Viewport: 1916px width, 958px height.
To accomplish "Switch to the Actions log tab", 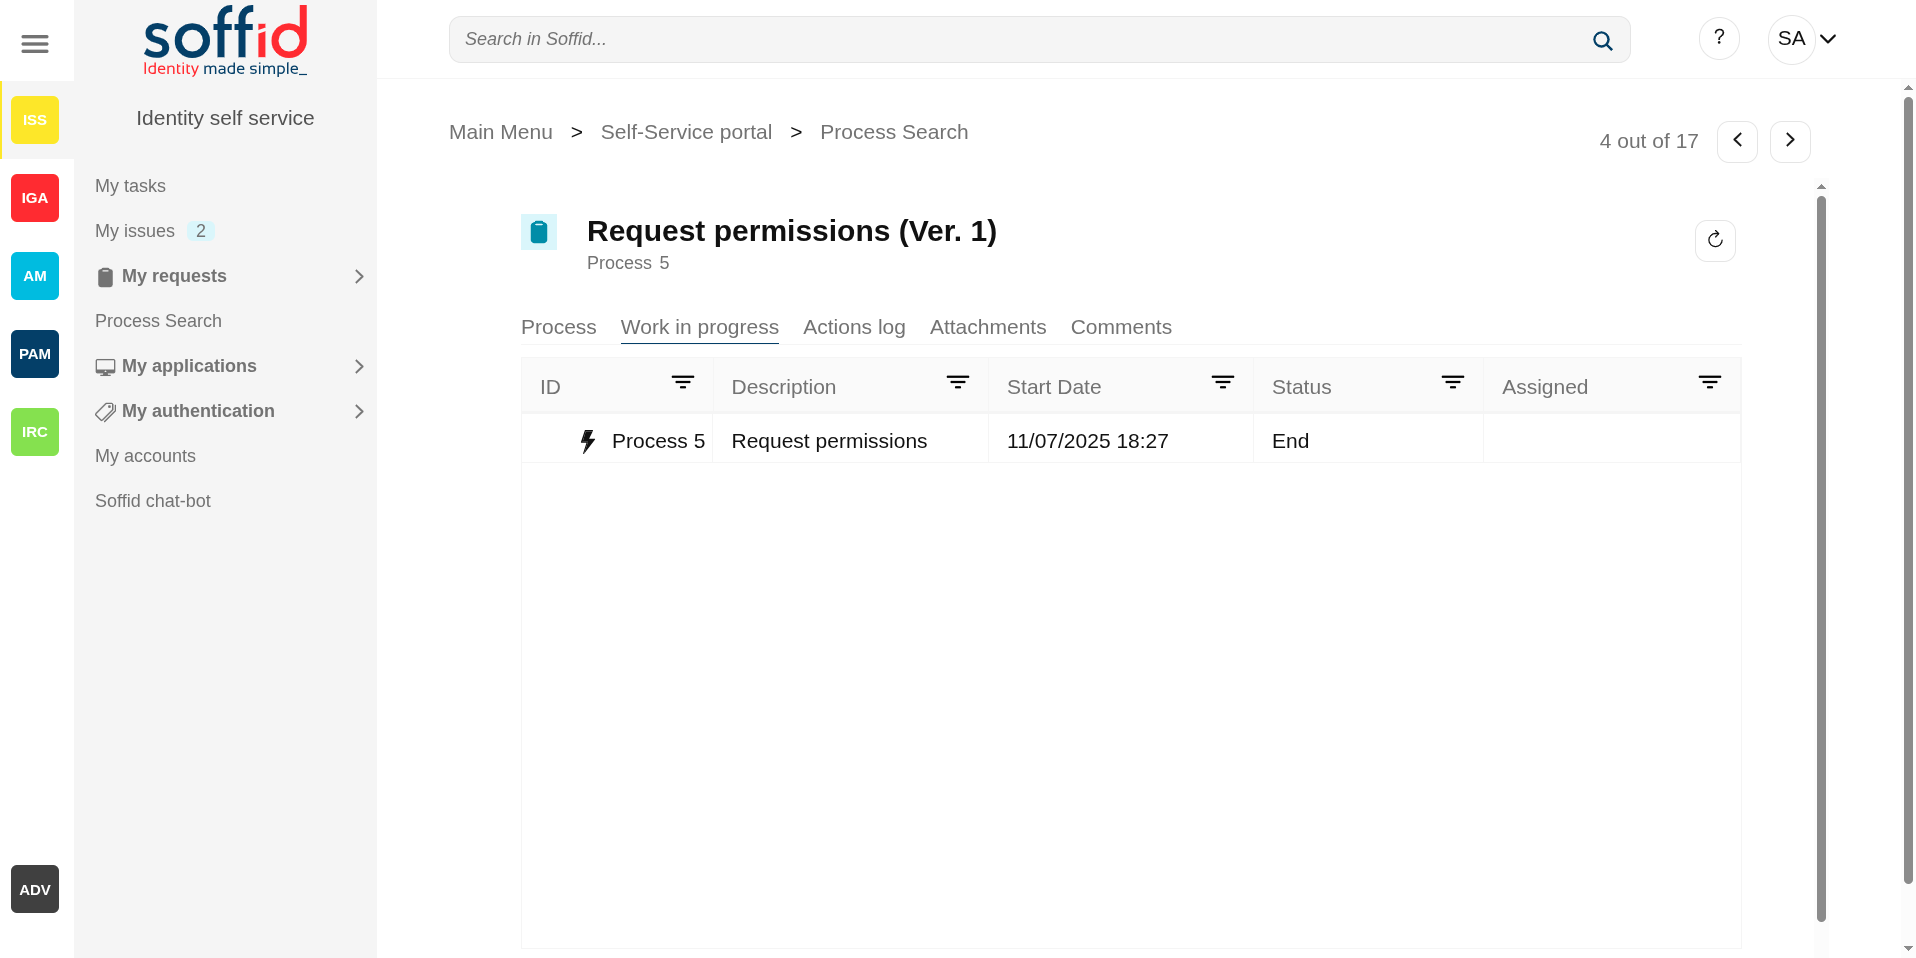I will click(854, 327).
